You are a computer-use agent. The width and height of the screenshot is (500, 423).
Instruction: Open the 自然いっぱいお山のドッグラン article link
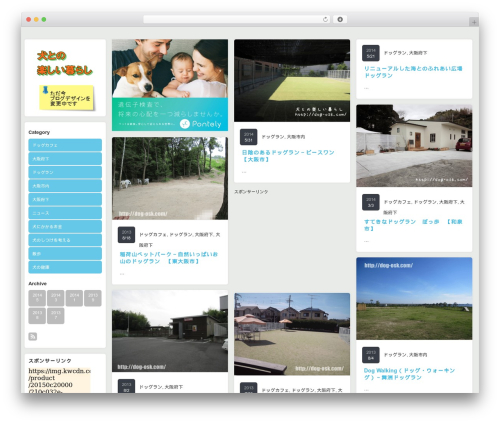pyautogui.click(x=169, y=258)
